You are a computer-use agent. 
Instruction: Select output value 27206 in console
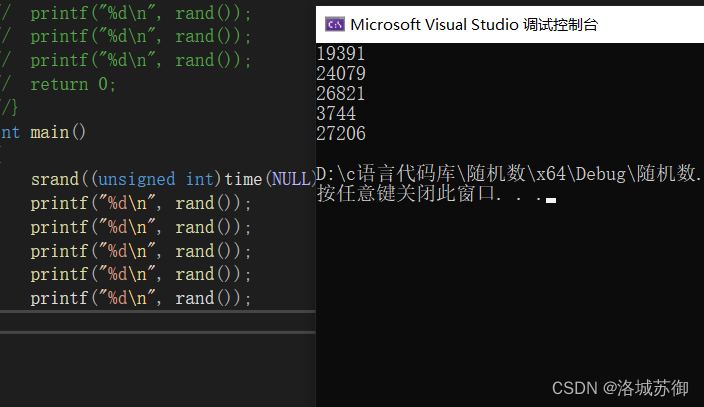[341, 133]
